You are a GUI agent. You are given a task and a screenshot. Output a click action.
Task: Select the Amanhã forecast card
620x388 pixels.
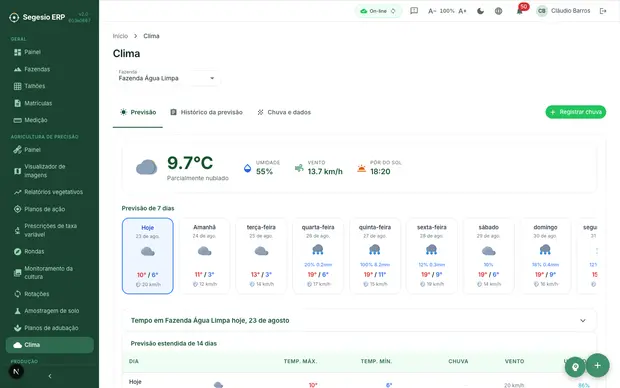[x=204, y=256]
